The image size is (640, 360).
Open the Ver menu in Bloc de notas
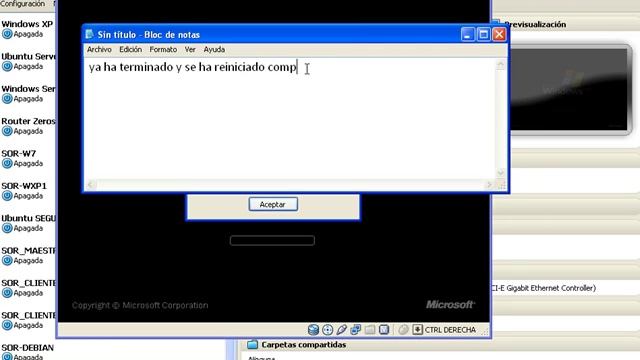coord(190,49)
